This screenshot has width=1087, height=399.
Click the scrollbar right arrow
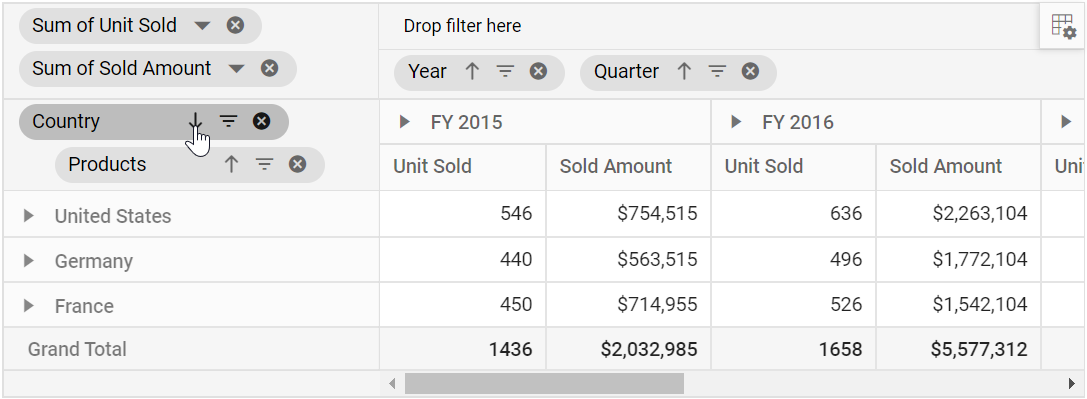pos(1072,384)
